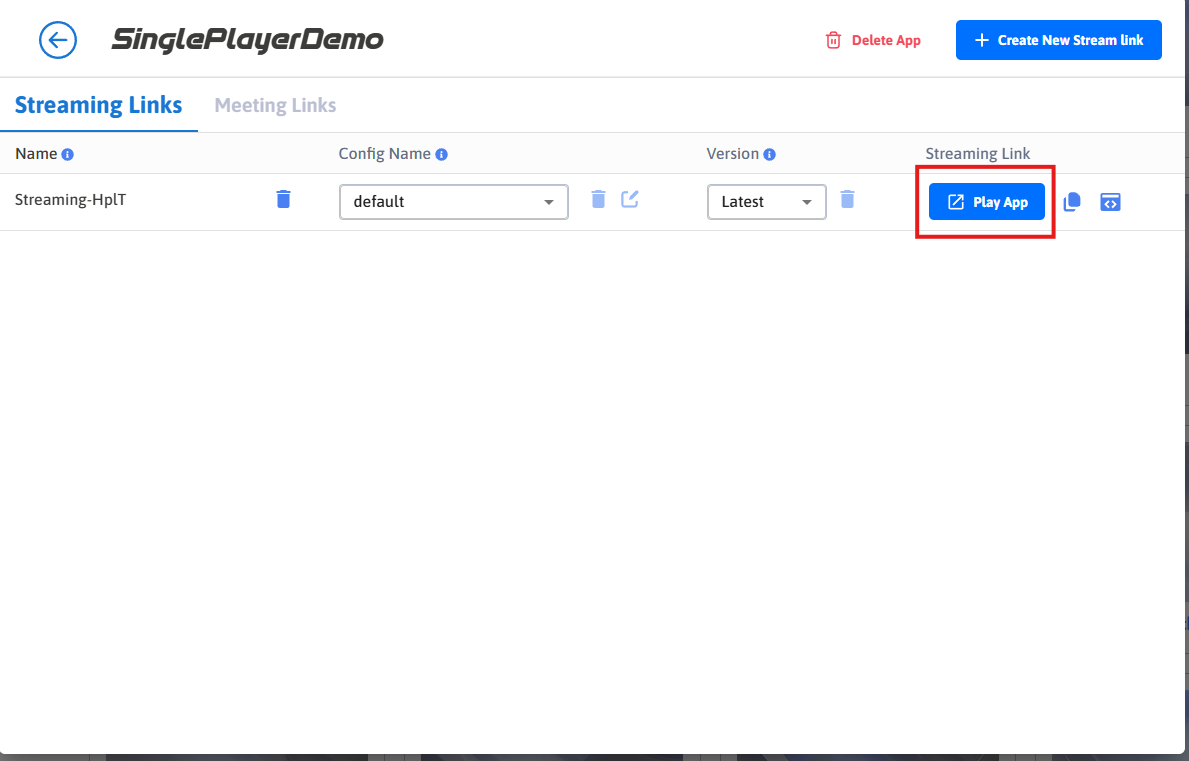Launch the stream with Play App
This screenshot has width=1189, height=761.
pyautogui.click(x=986, y=202)
